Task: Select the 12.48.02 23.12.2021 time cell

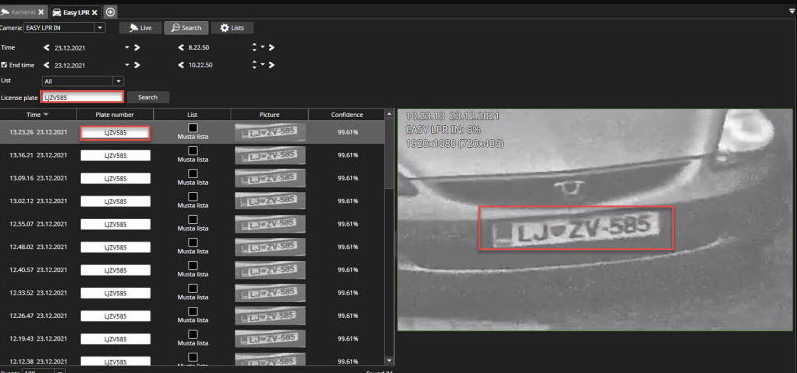Action: coord(38,247)
